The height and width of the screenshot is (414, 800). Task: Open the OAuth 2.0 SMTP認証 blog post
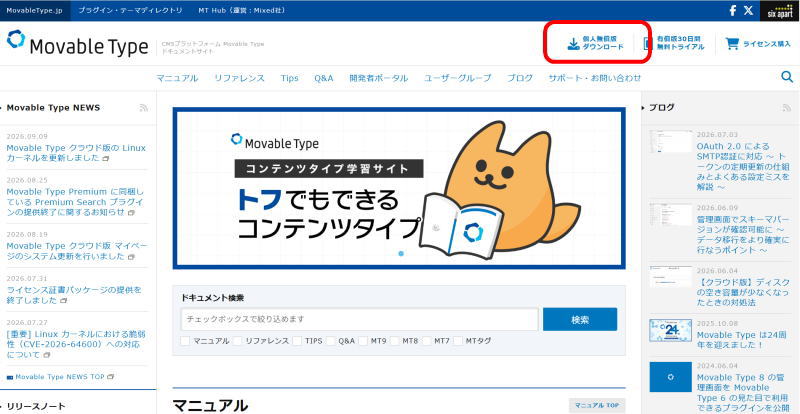[x=743, y=166]
